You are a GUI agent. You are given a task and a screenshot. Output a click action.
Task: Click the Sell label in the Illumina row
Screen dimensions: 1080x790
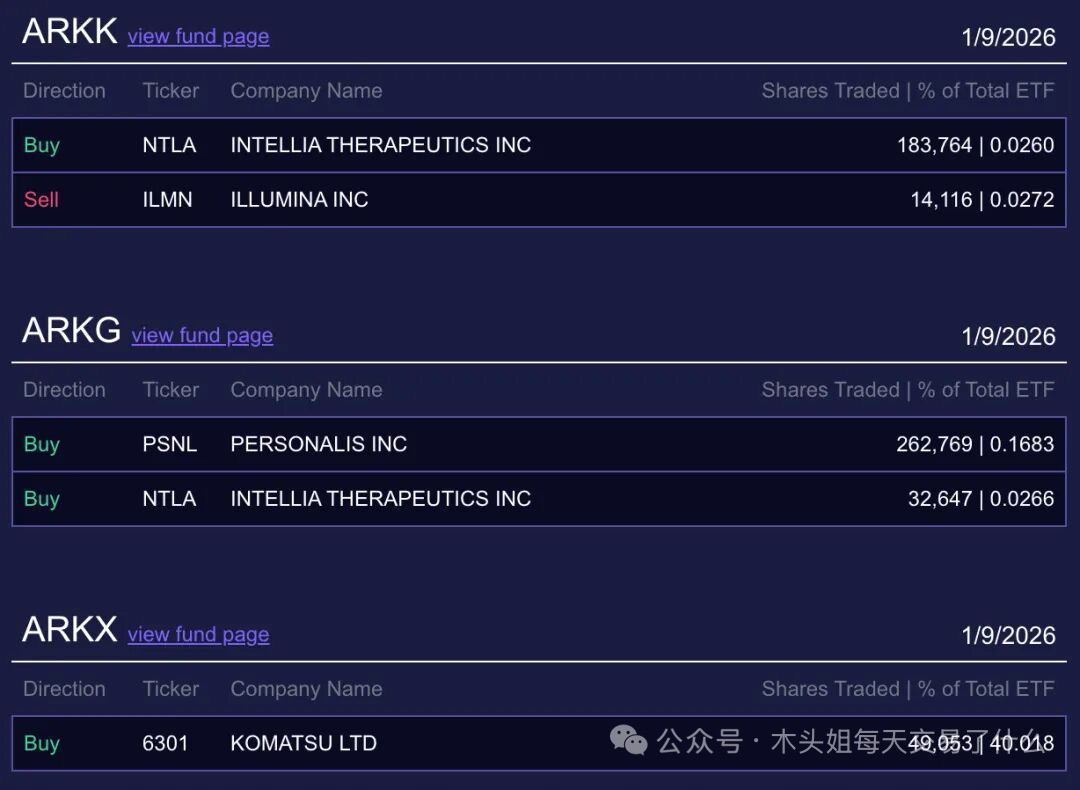point(41,199)
